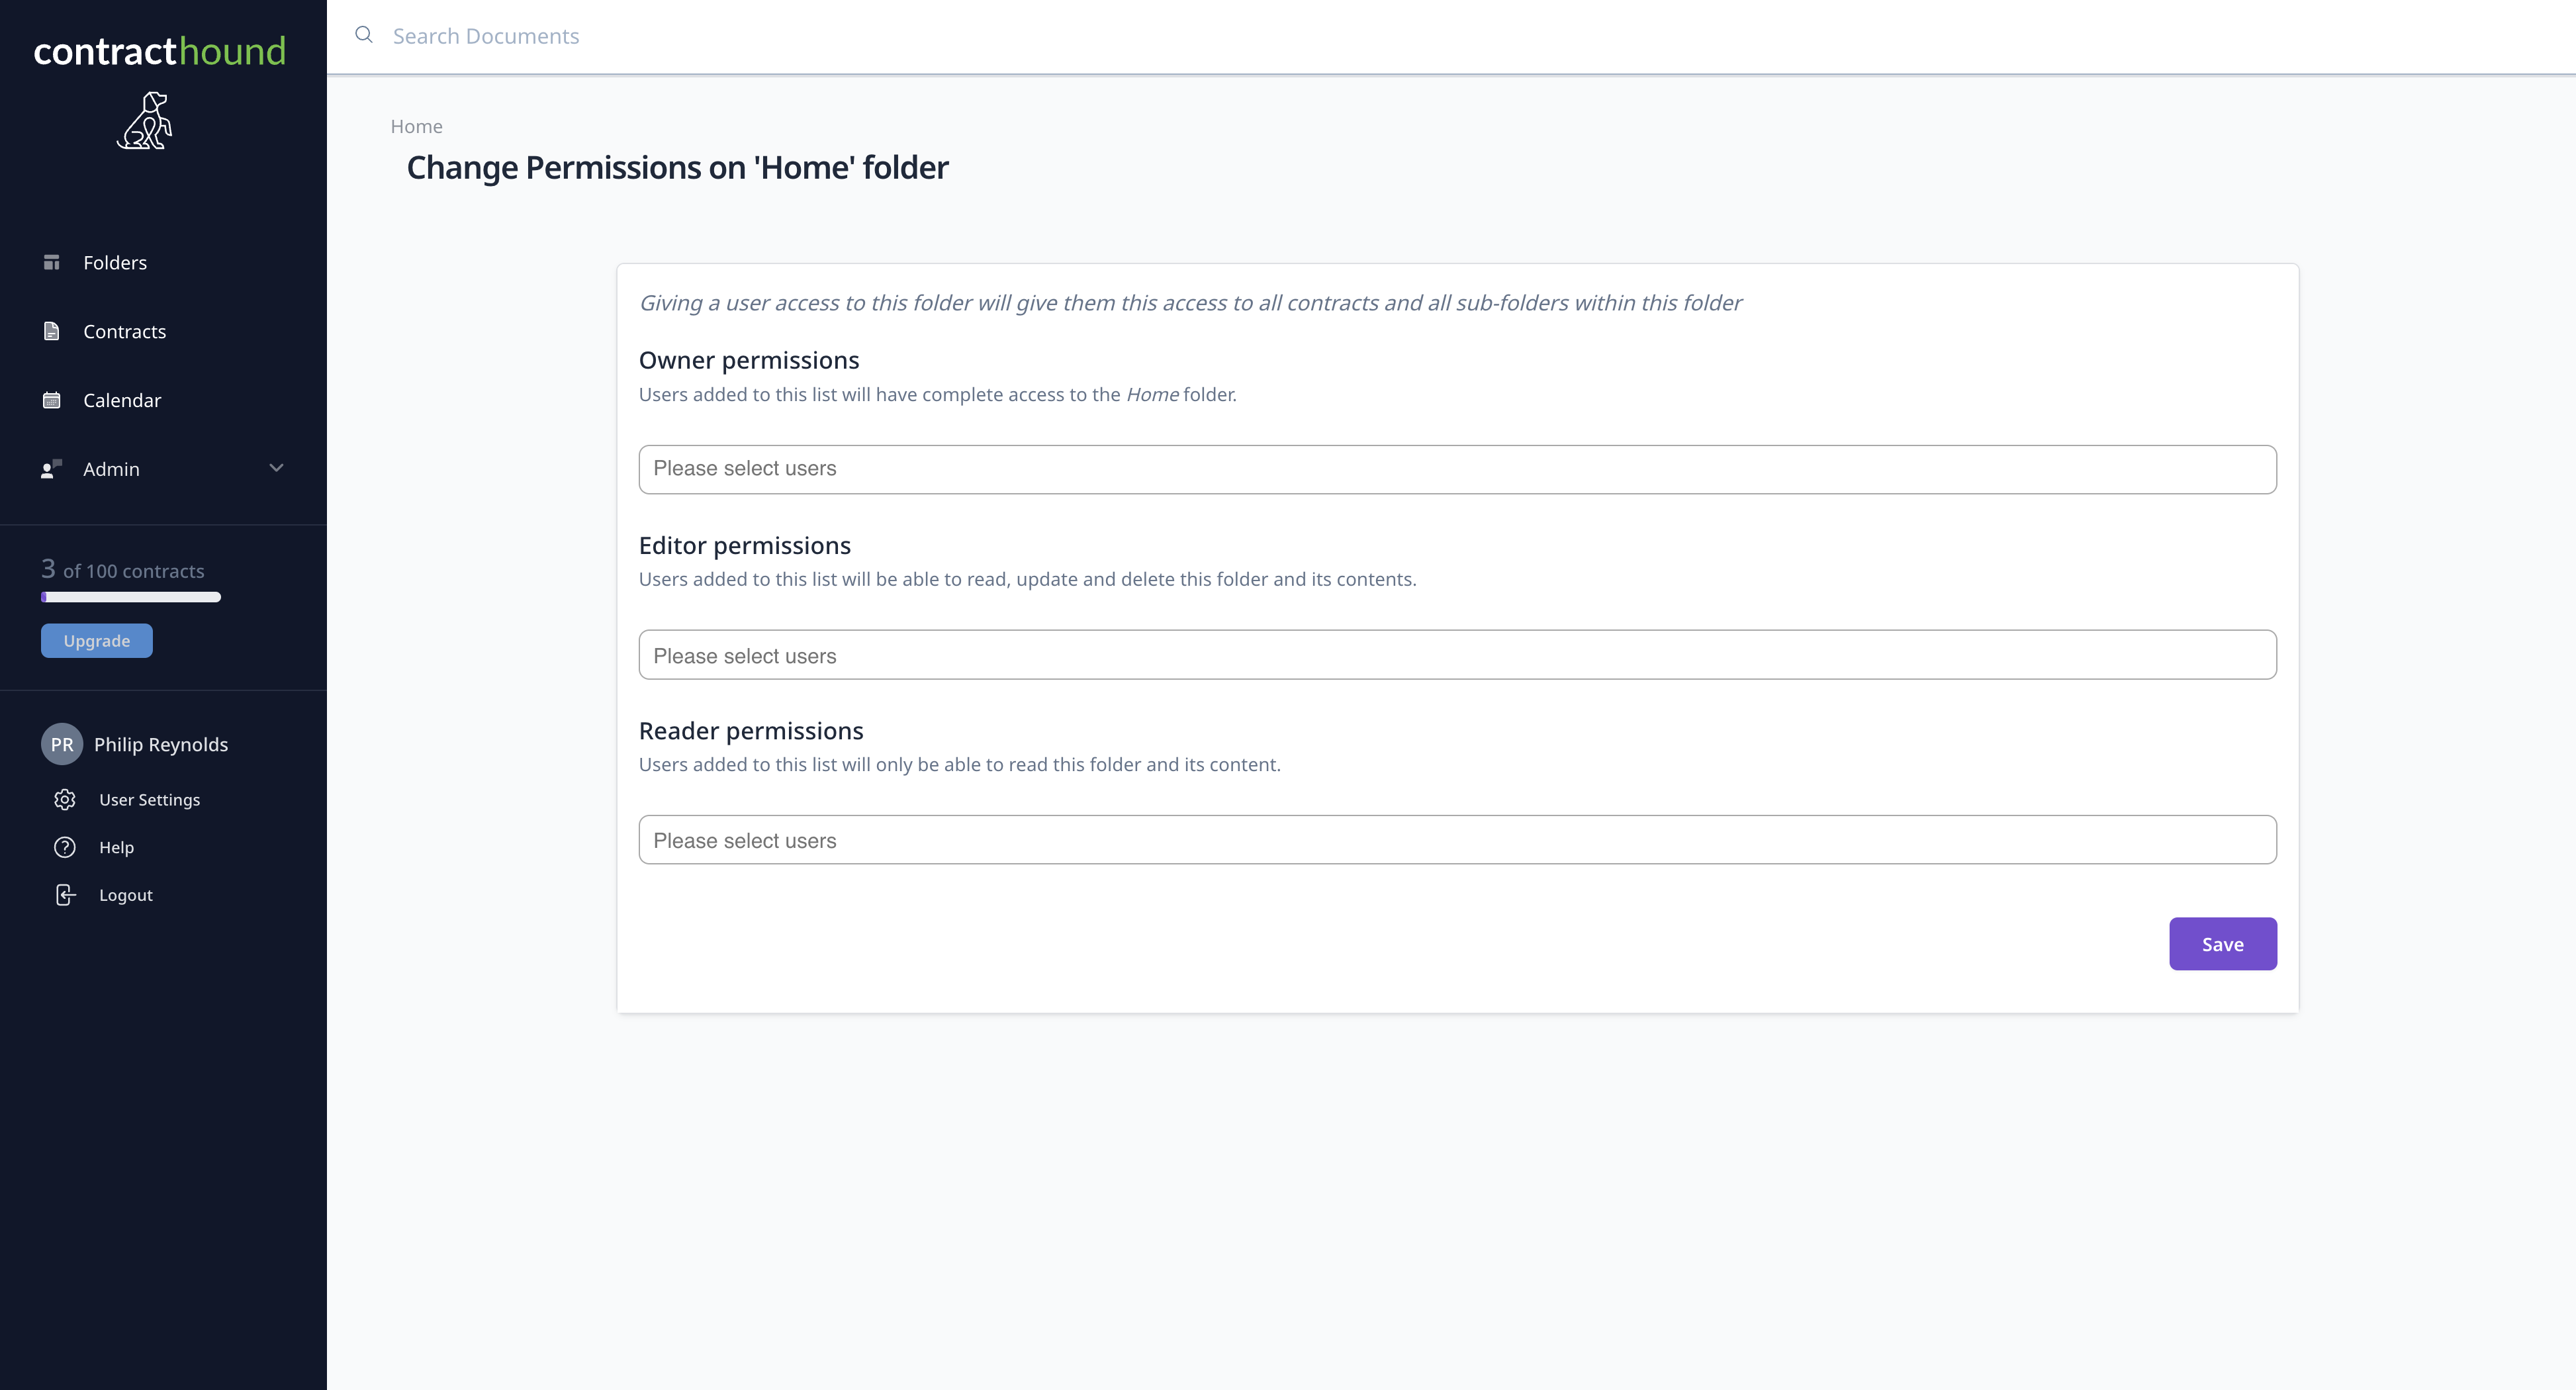This screenshot has width=2576, height=1390.
Task: Click the Contracts document icon
Action: pos(52,331)
